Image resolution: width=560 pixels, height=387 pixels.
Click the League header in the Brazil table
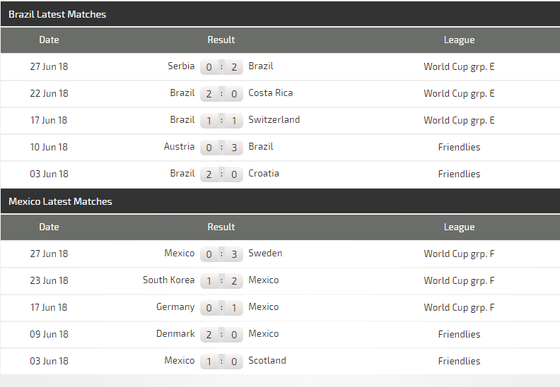point(459,40)
